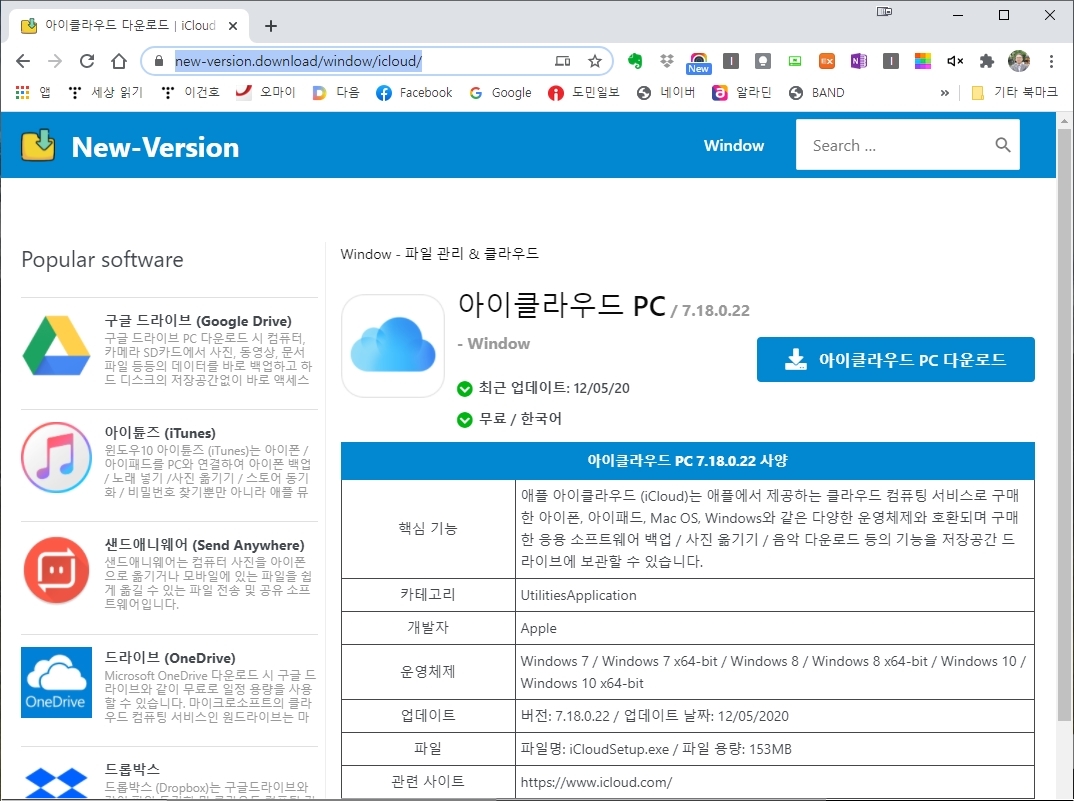1074x801 pixels.
Task: Click the iTunes music note icon
Action: [x=56, y=457]
